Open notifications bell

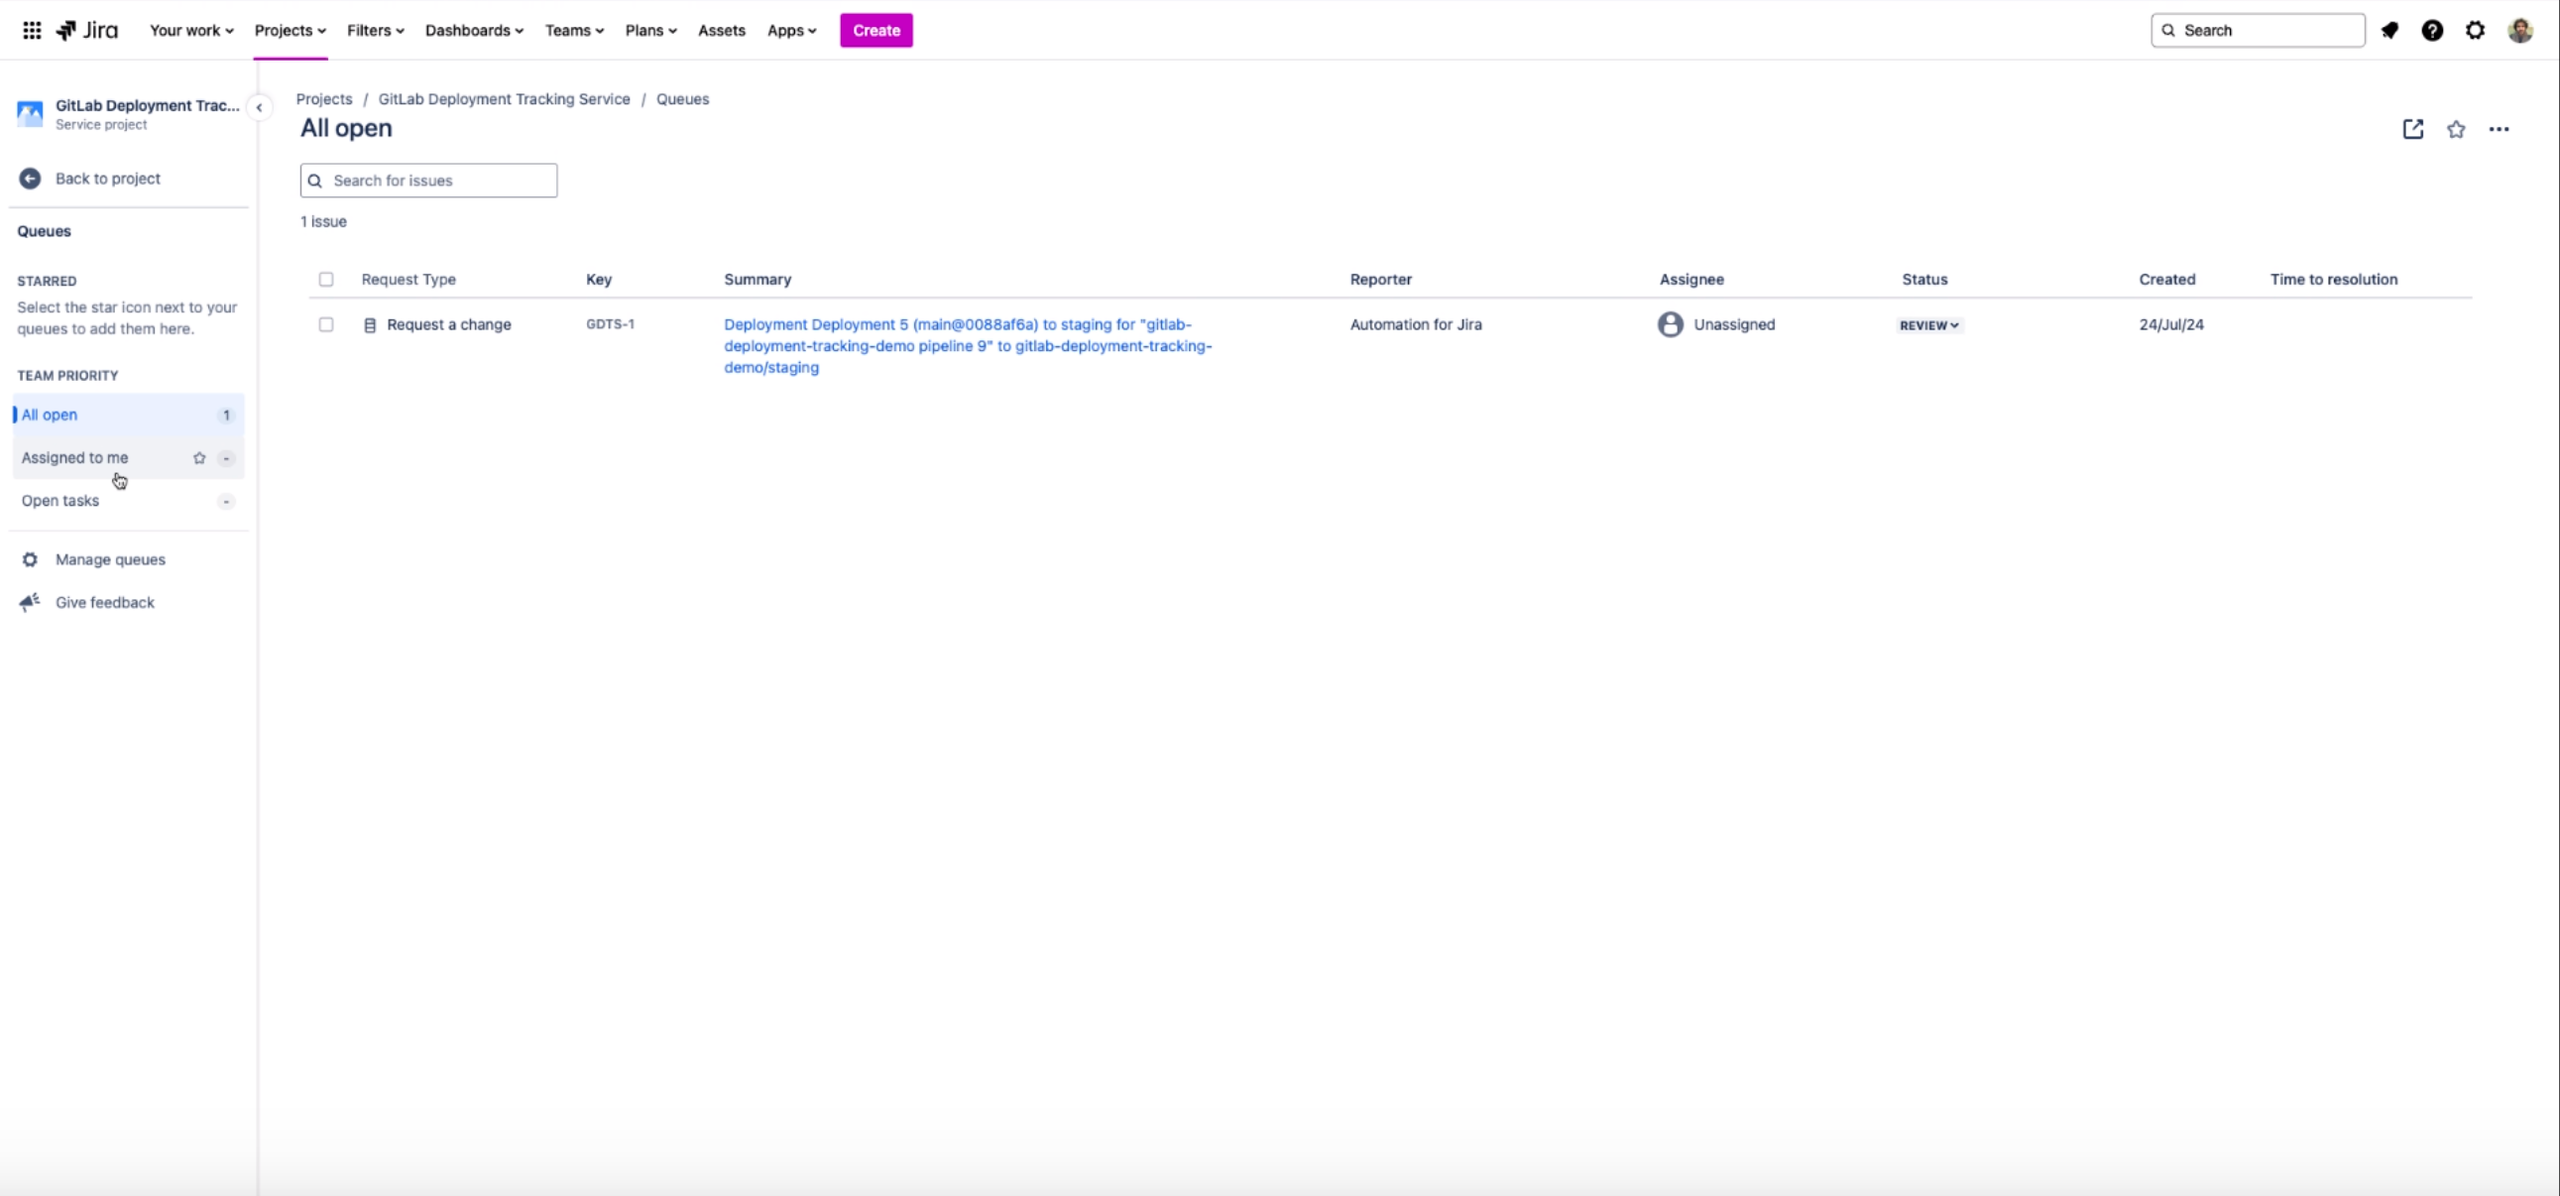pyautogui.click(x=2390, y=30)
